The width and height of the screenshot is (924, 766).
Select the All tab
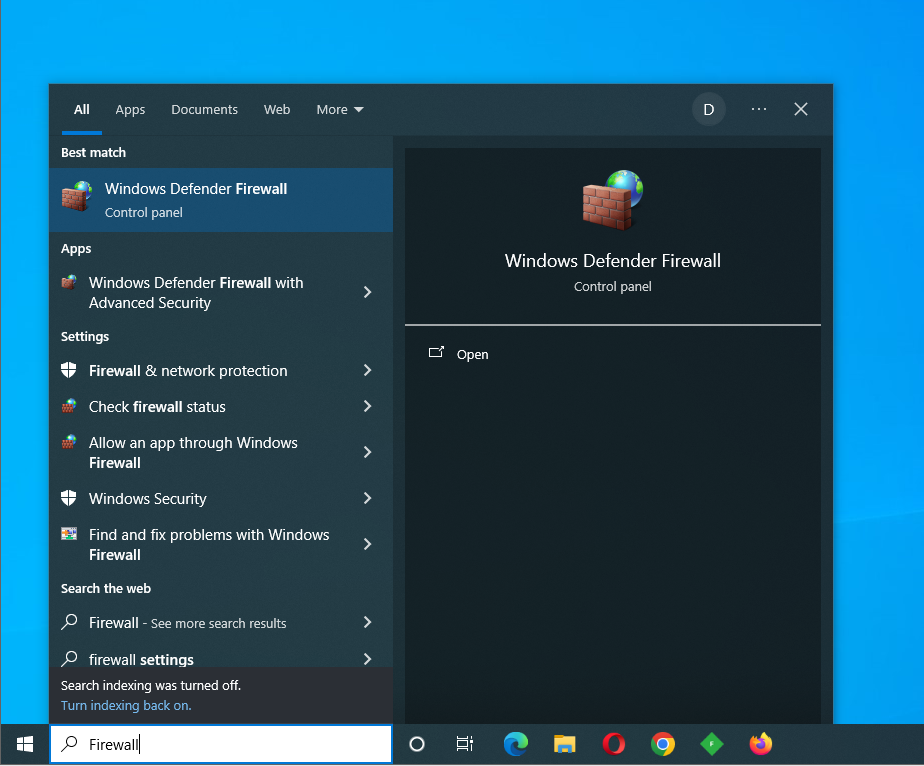tap(82, 110)
